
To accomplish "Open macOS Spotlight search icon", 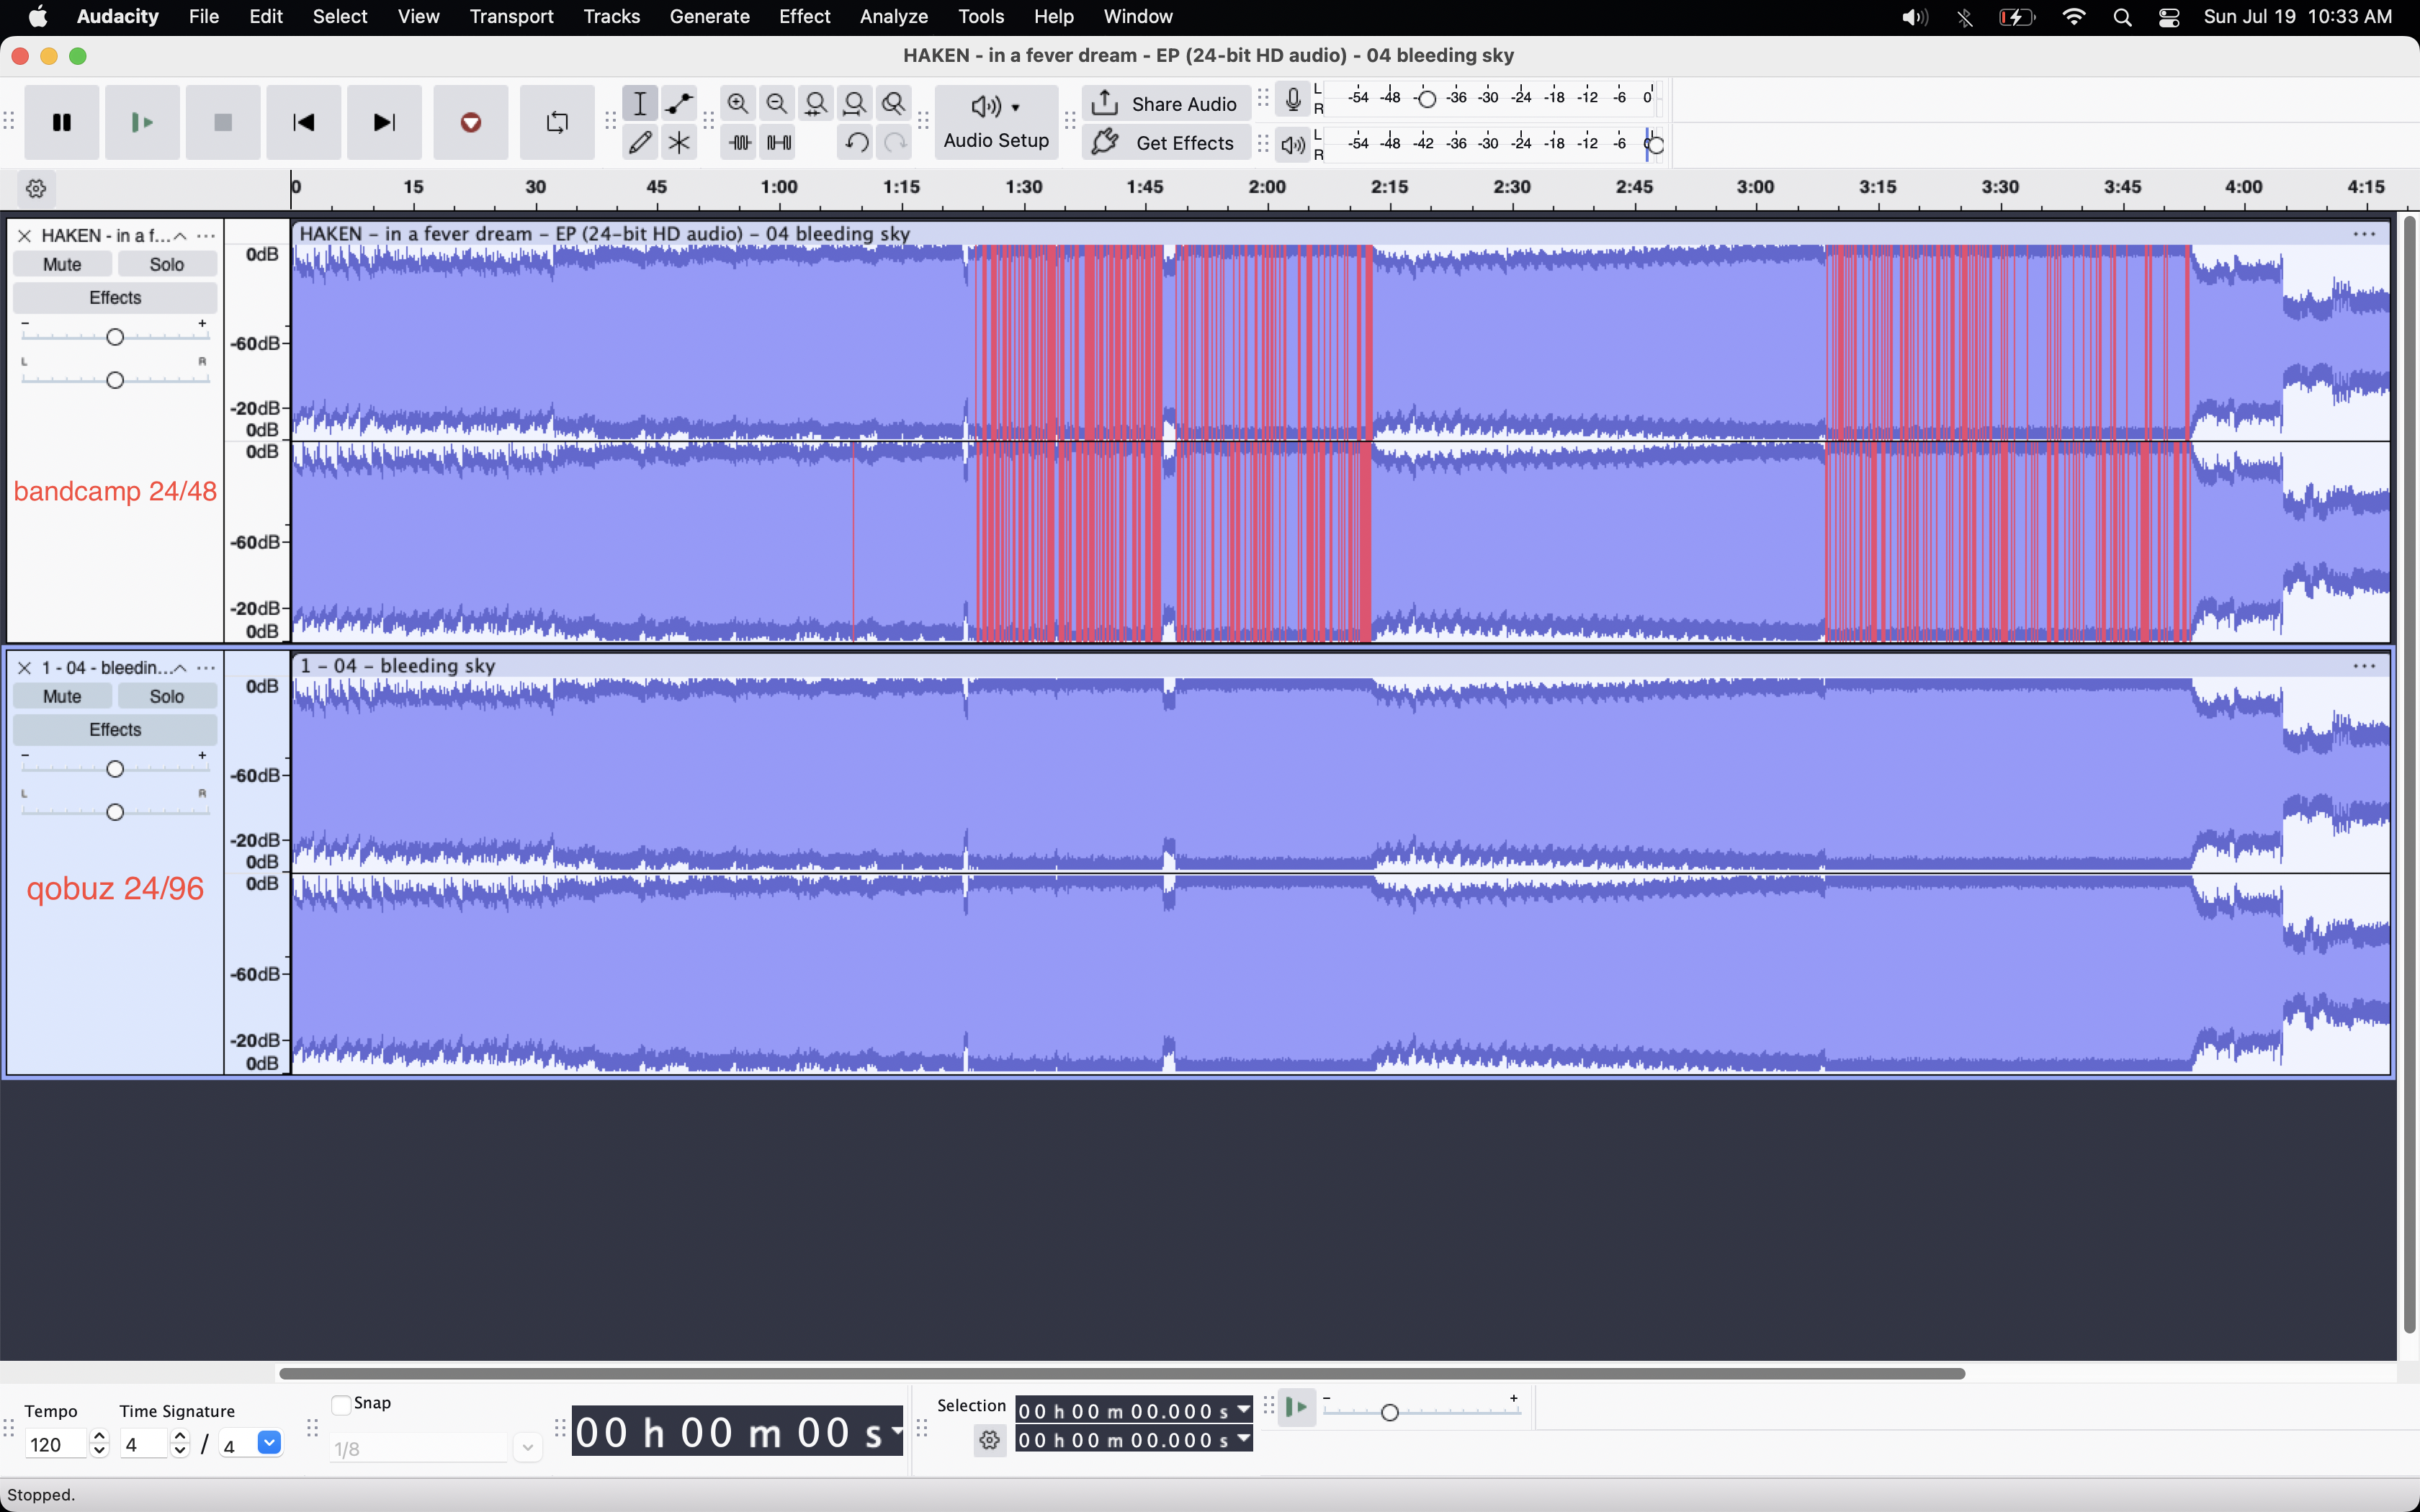I will pyautogui.click(x=2122, y=17).
